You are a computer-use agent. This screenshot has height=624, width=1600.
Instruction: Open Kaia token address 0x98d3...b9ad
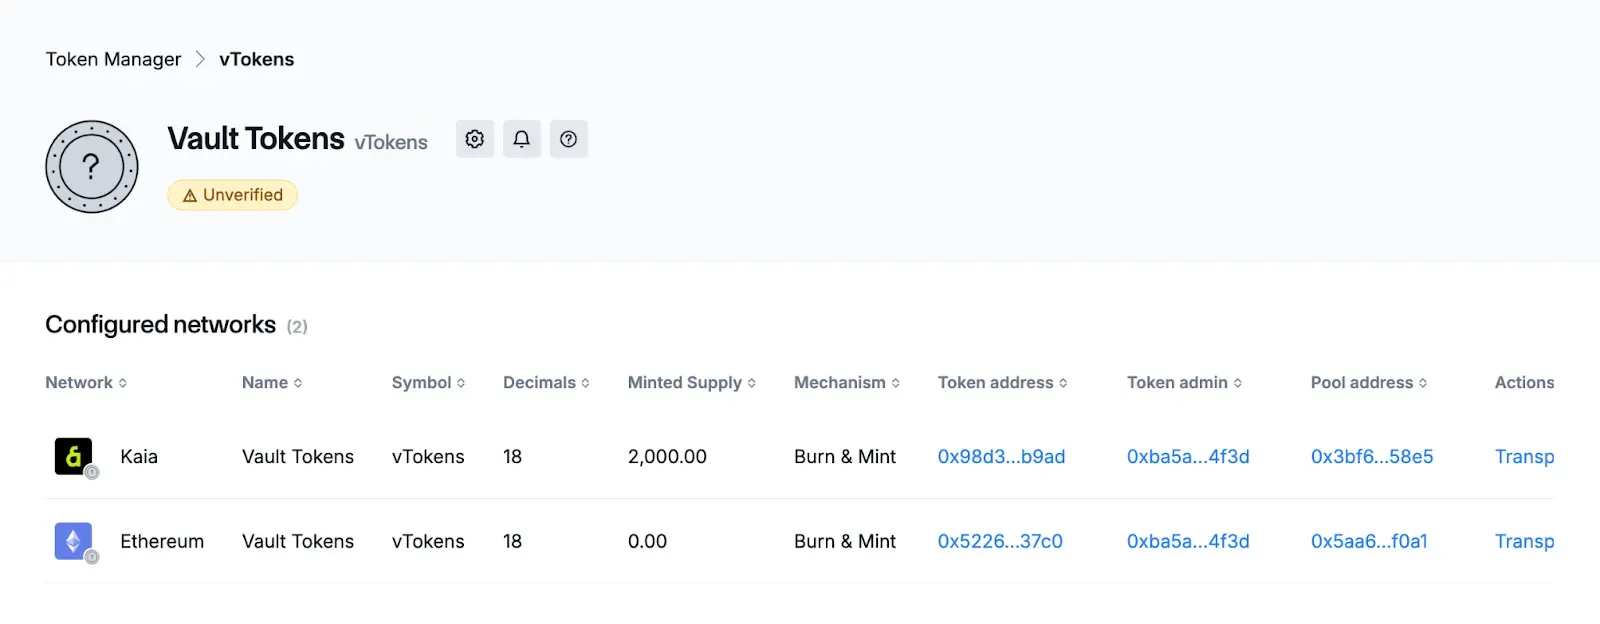coord(1001,457)
